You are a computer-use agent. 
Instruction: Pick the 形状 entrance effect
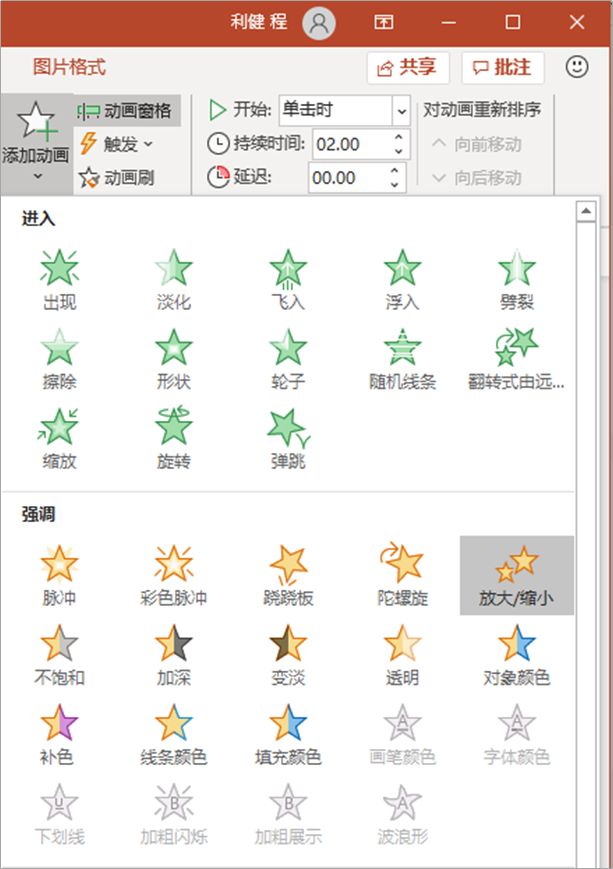(173, 359)
